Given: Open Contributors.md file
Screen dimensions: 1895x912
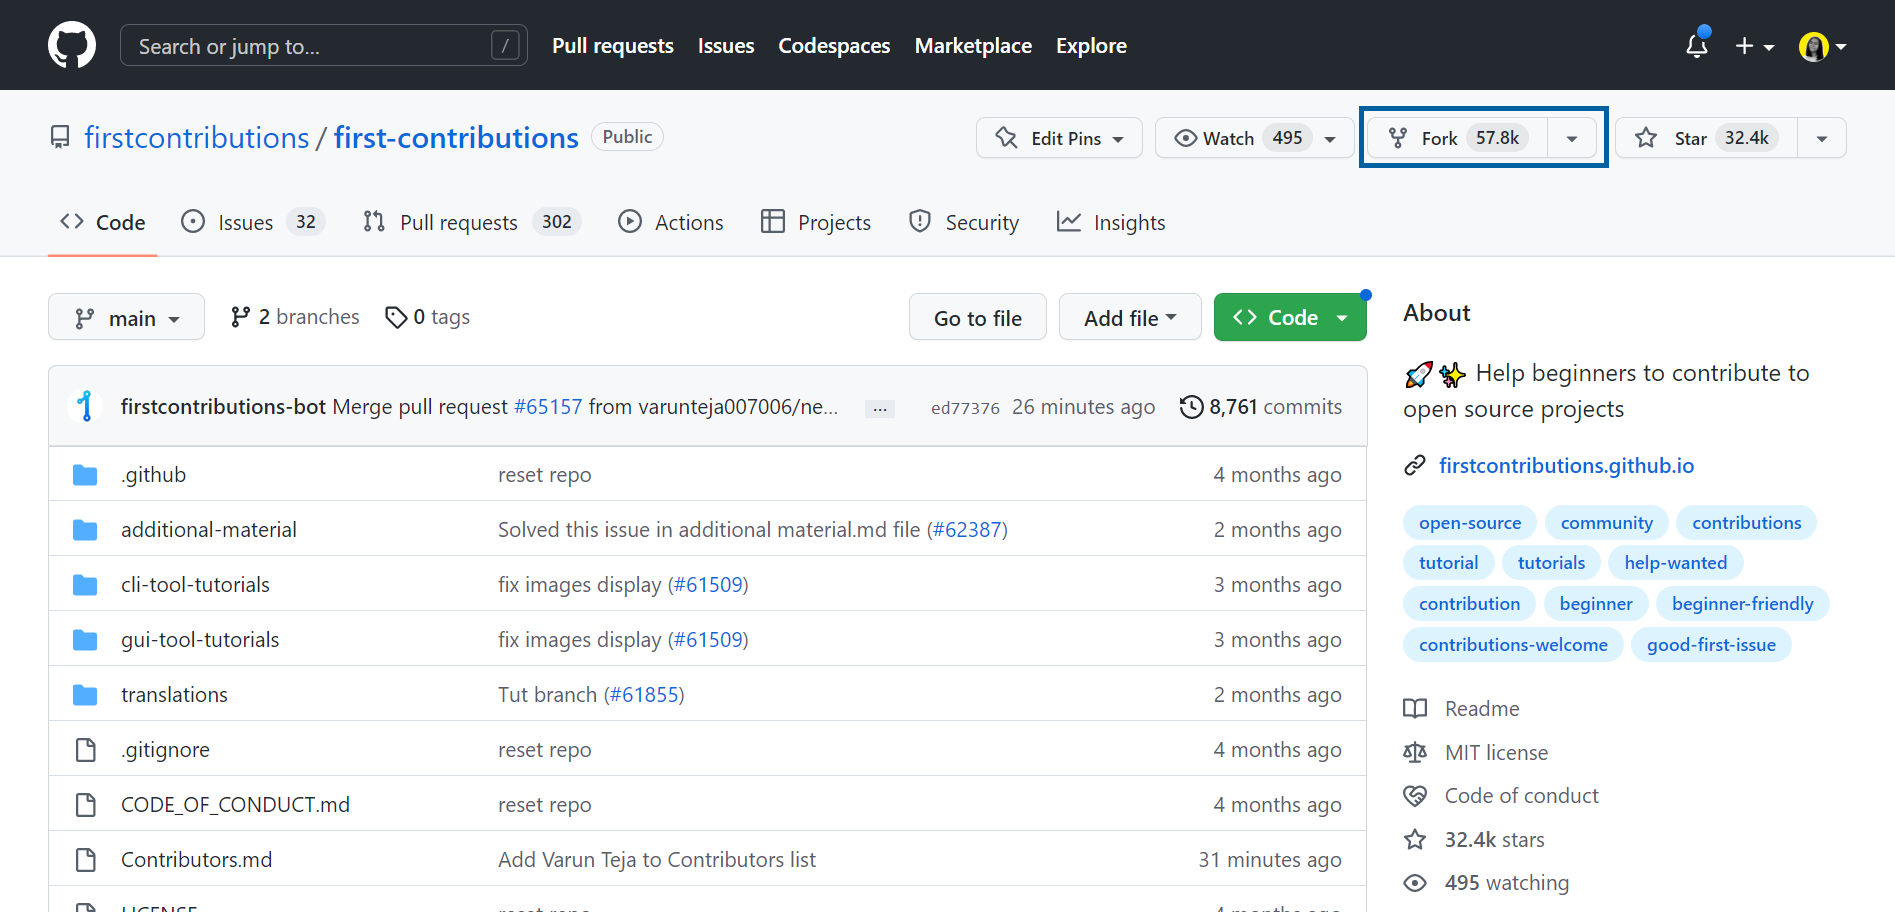Looking at the screenshot, I should click(x=196, y=860).
